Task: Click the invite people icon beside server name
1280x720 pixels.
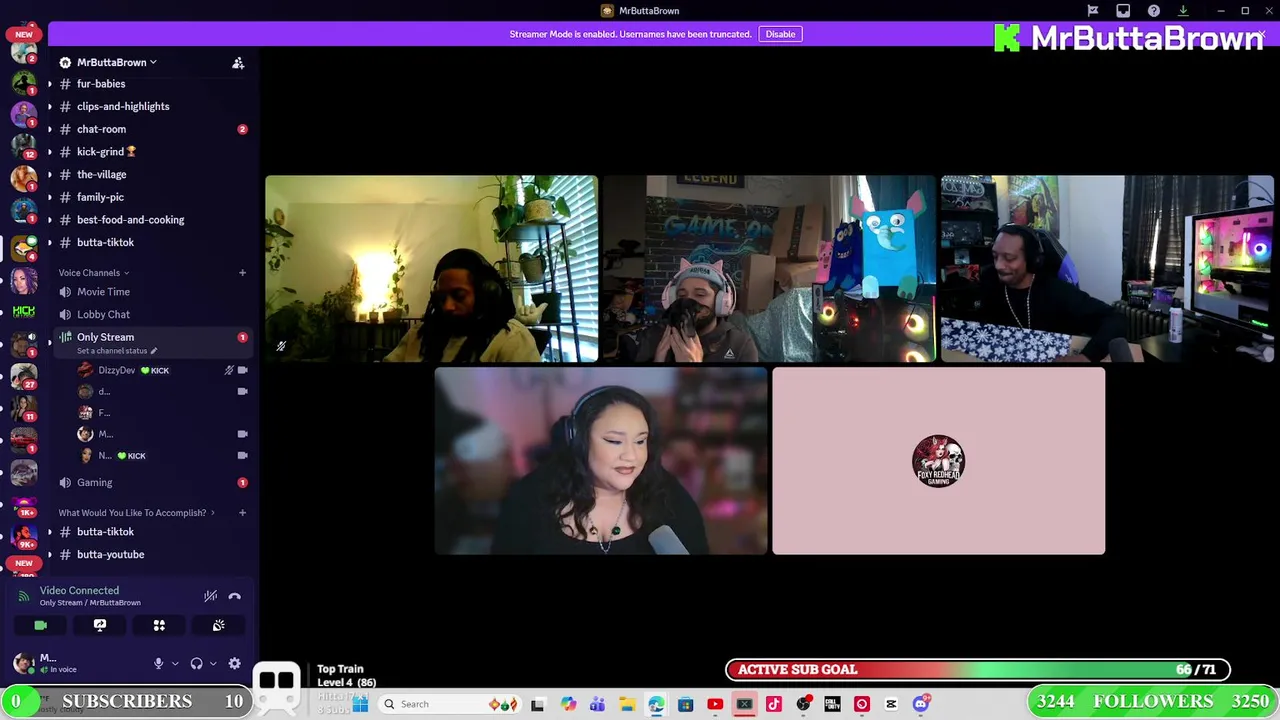Action: (x=238, y=63)
